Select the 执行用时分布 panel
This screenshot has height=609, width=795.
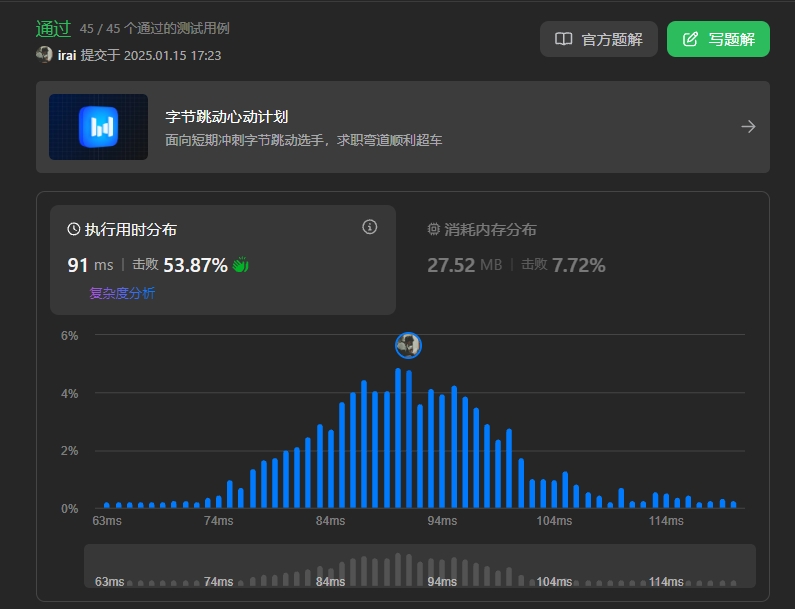223,260
